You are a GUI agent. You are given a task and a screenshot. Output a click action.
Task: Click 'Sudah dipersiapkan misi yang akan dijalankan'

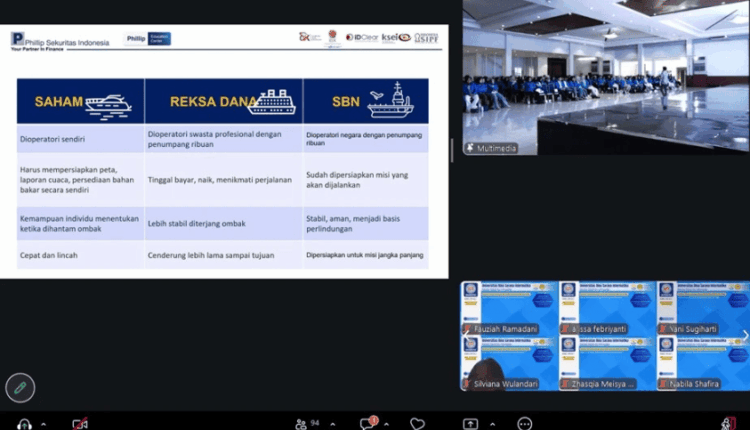(366, 180)
